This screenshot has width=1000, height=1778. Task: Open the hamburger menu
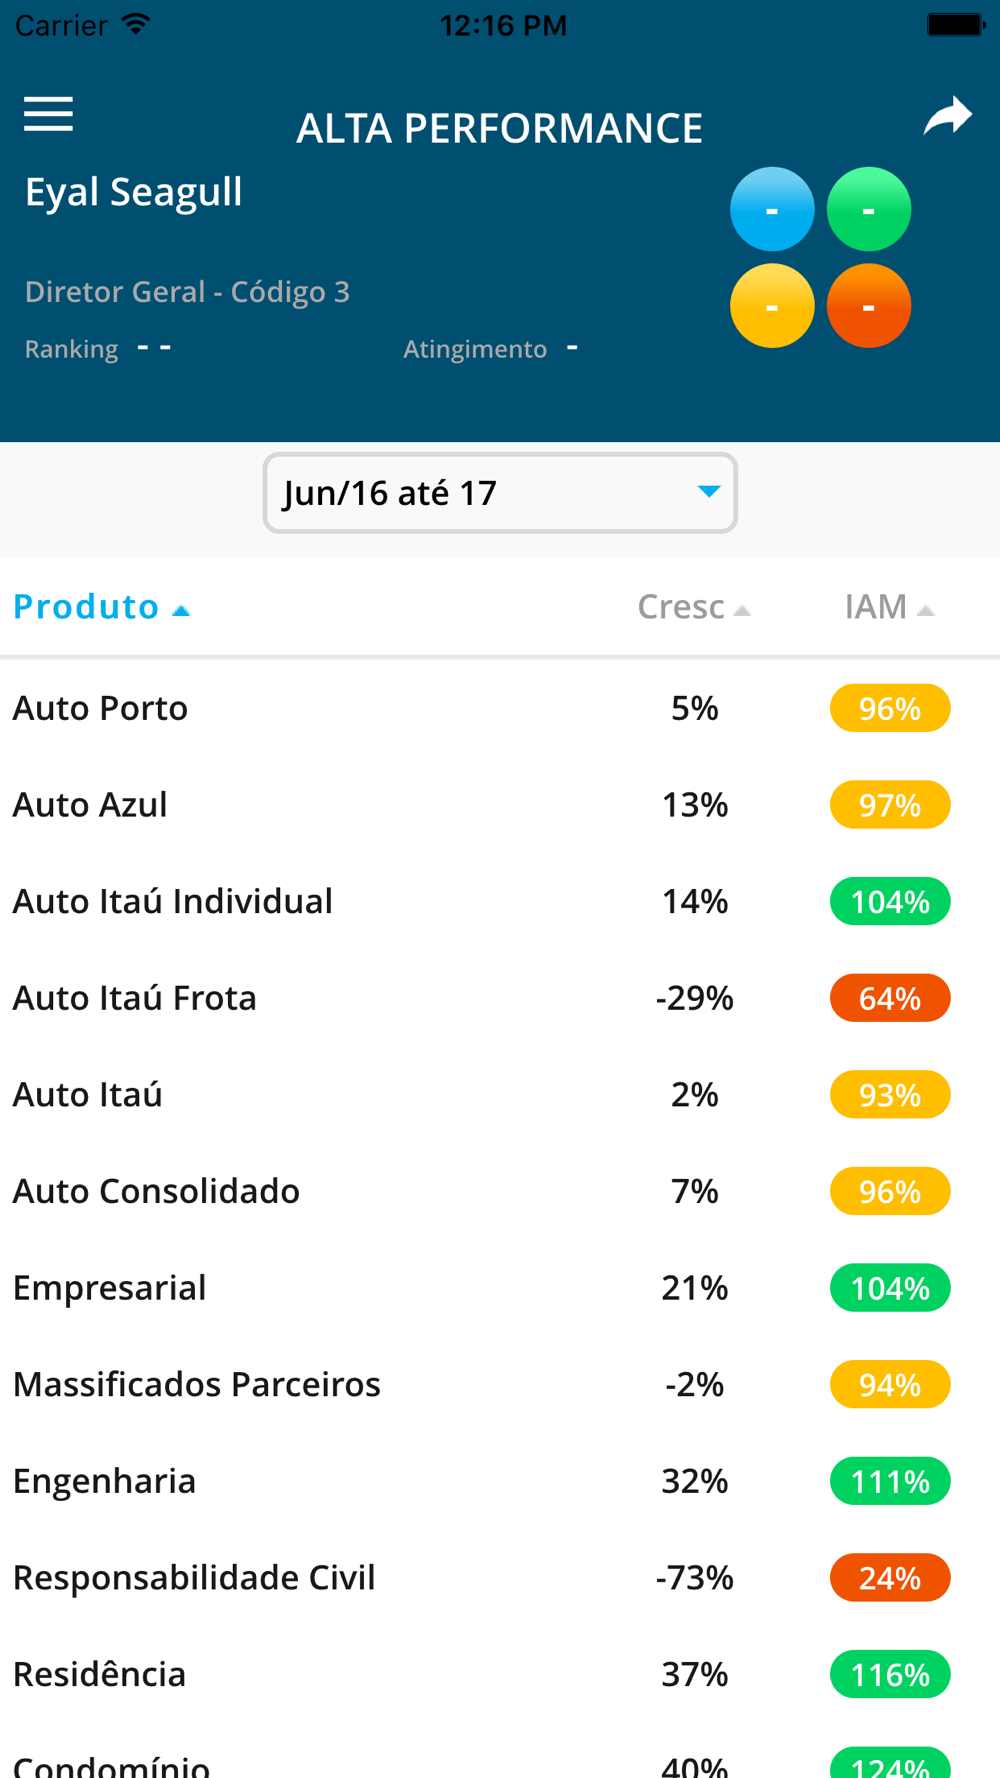pyautogui.click(x=48, y=115)
